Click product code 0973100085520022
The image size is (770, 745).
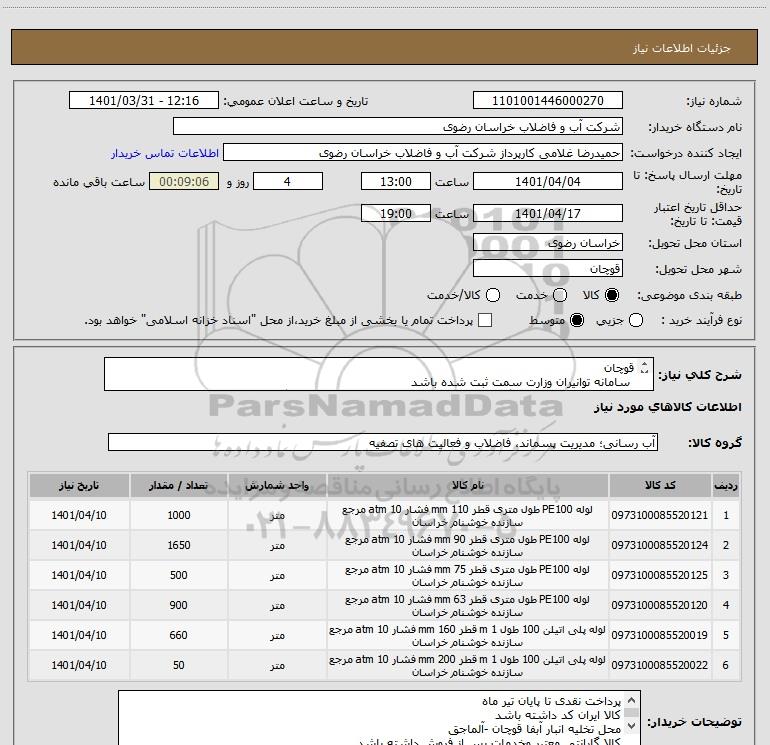[660, 665]
